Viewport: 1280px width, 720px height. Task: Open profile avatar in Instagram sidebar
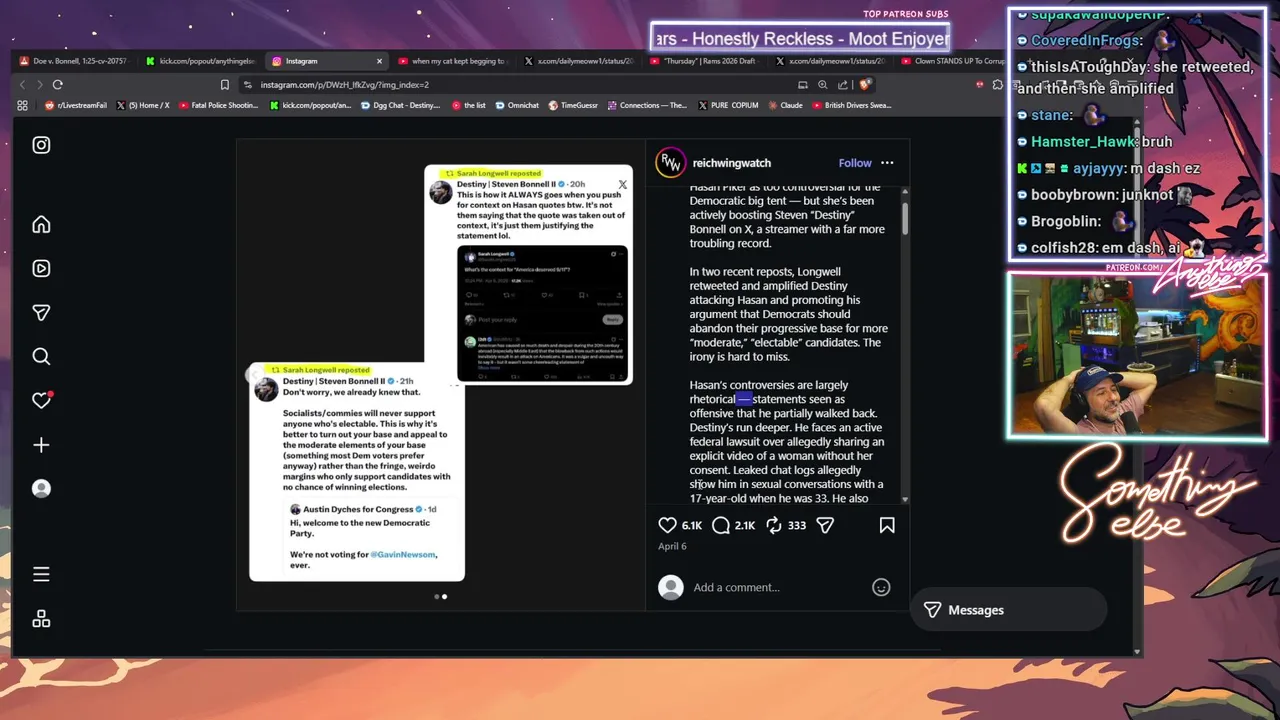[41, 488]
